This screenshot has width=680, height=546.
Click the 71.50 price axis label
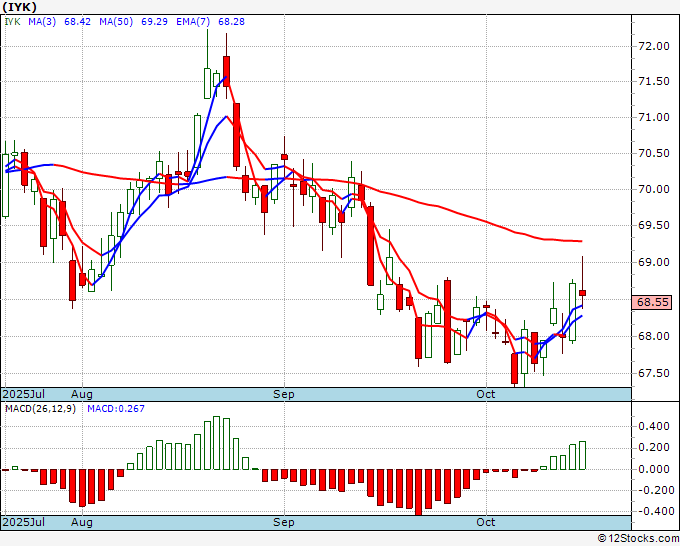pyautogui.click(x=654, y=82)
